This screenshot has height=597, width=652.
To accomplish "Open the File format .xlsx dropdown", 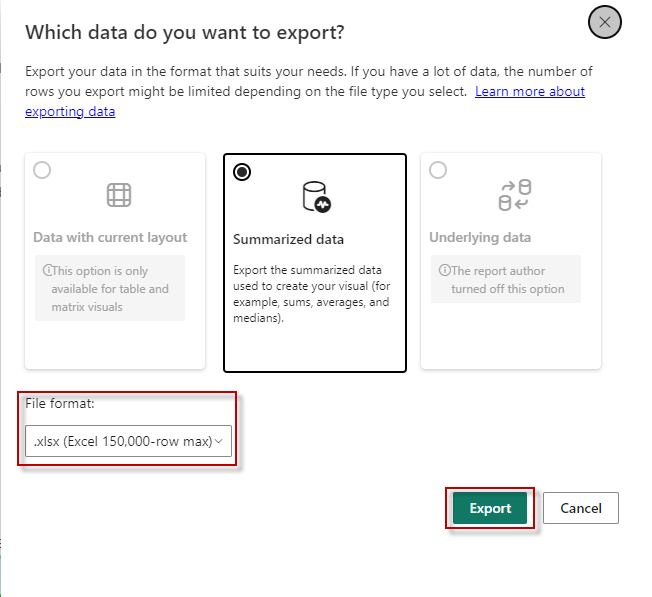I will (x=127, y=441).
